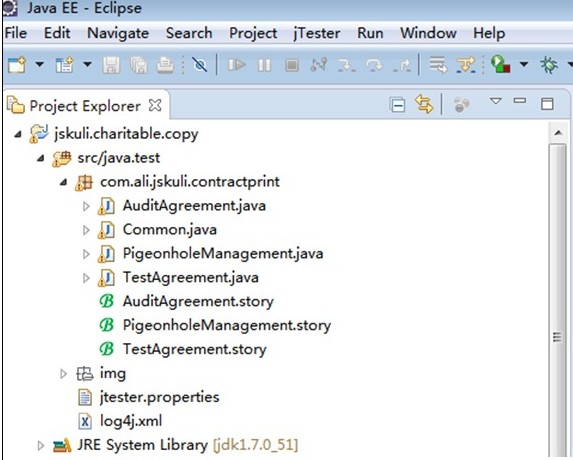Viewport: 573px width, 460px height.
Task: Open the Help menu
Action: click(489, 33)
